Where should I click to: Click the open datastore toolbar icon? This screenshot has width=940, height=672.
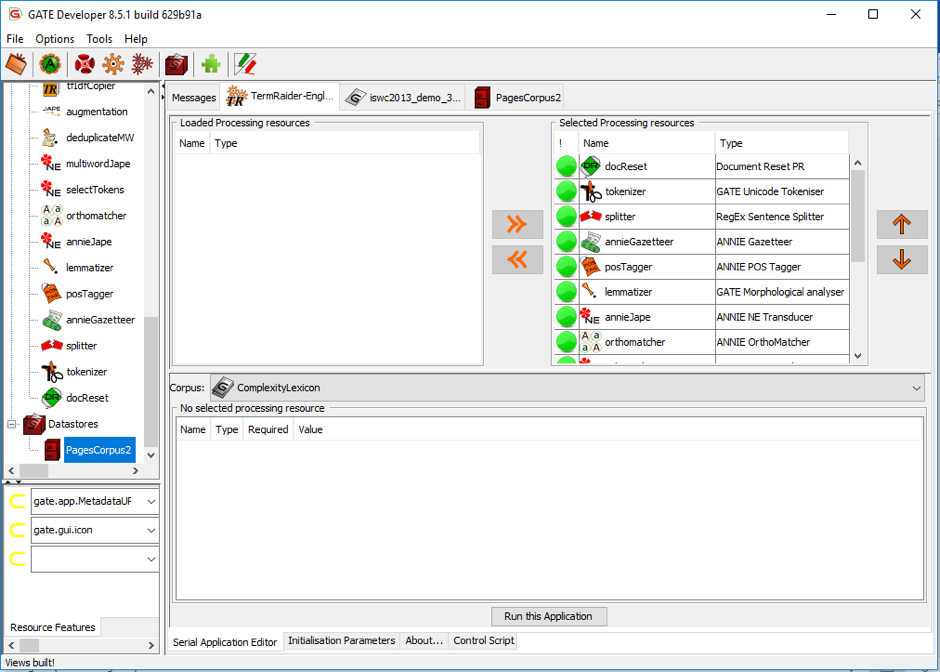176,64
